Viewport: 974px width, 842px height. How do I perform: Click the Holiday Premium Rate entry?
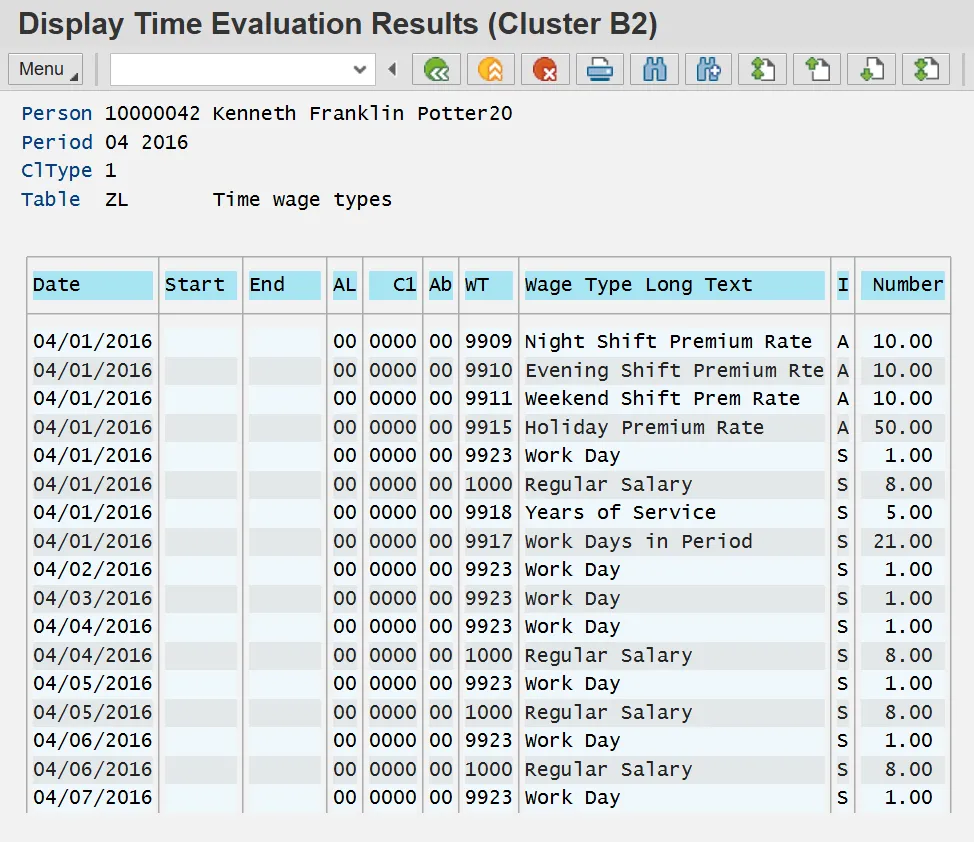click(644, 428)
